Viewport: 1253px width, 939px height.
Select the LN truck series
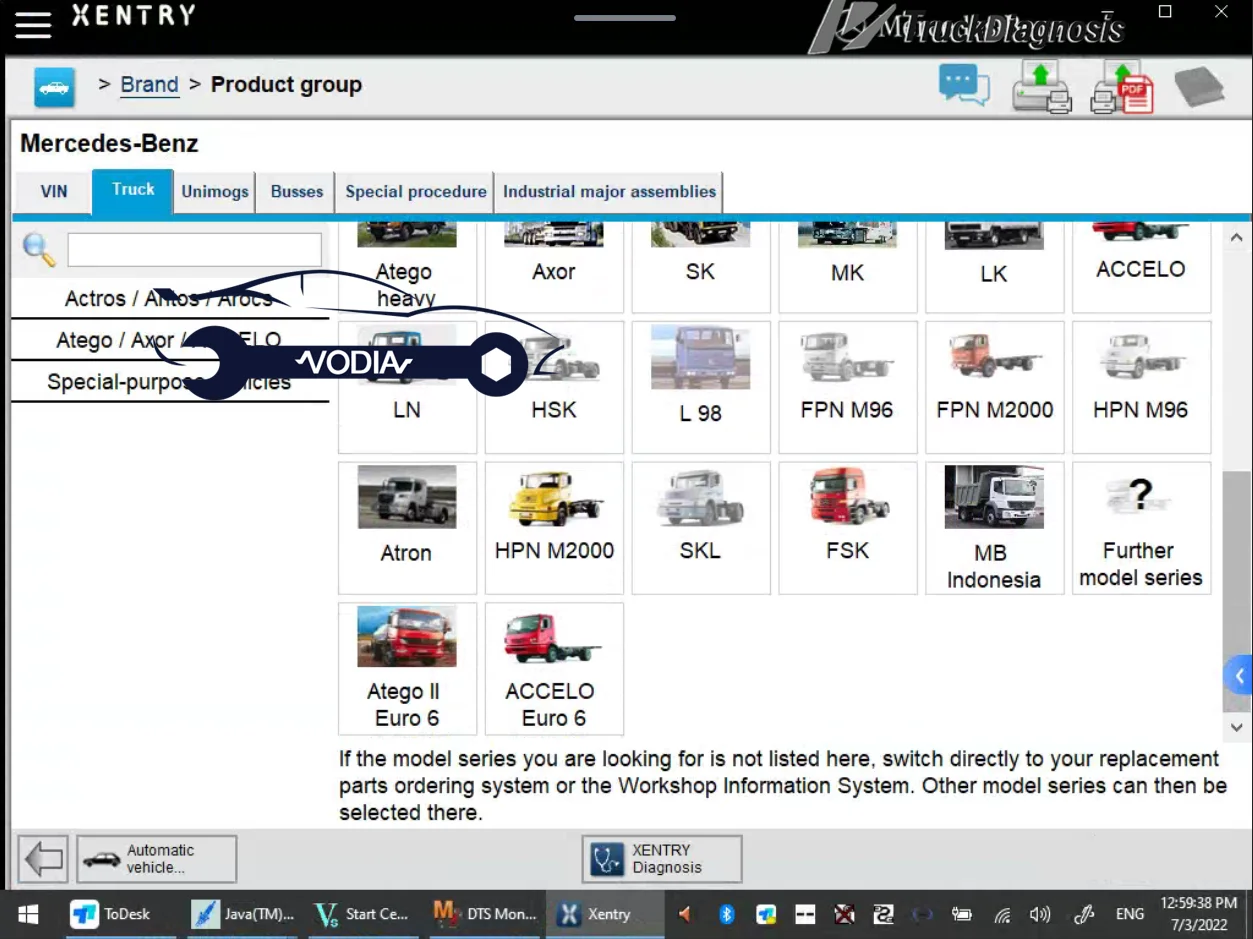407,387
